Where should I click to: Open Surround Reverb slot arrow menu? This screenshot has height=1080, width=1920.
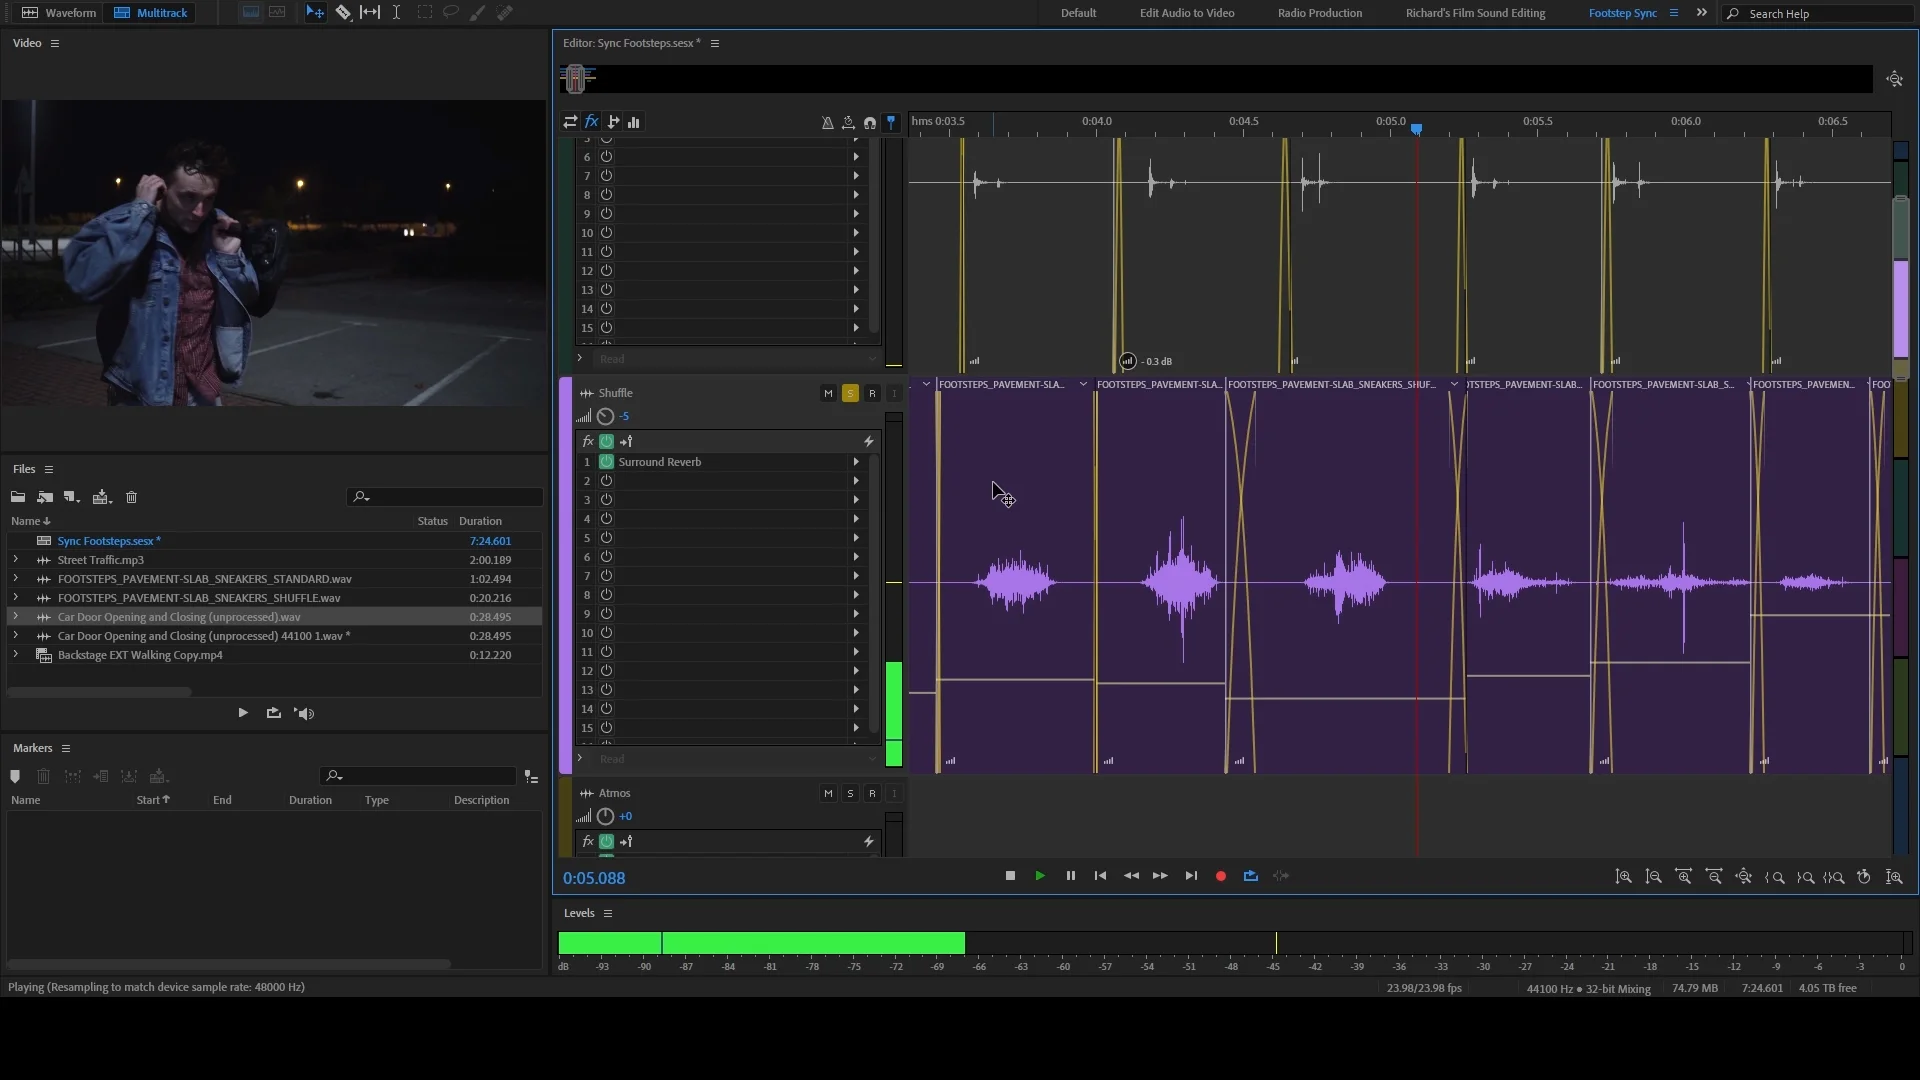pos(855,462)
